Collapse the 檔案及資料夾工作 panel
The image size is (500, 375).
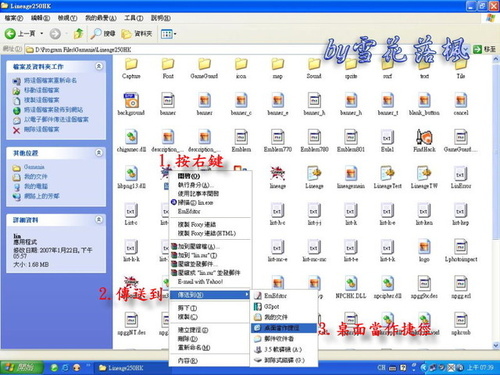99,66
